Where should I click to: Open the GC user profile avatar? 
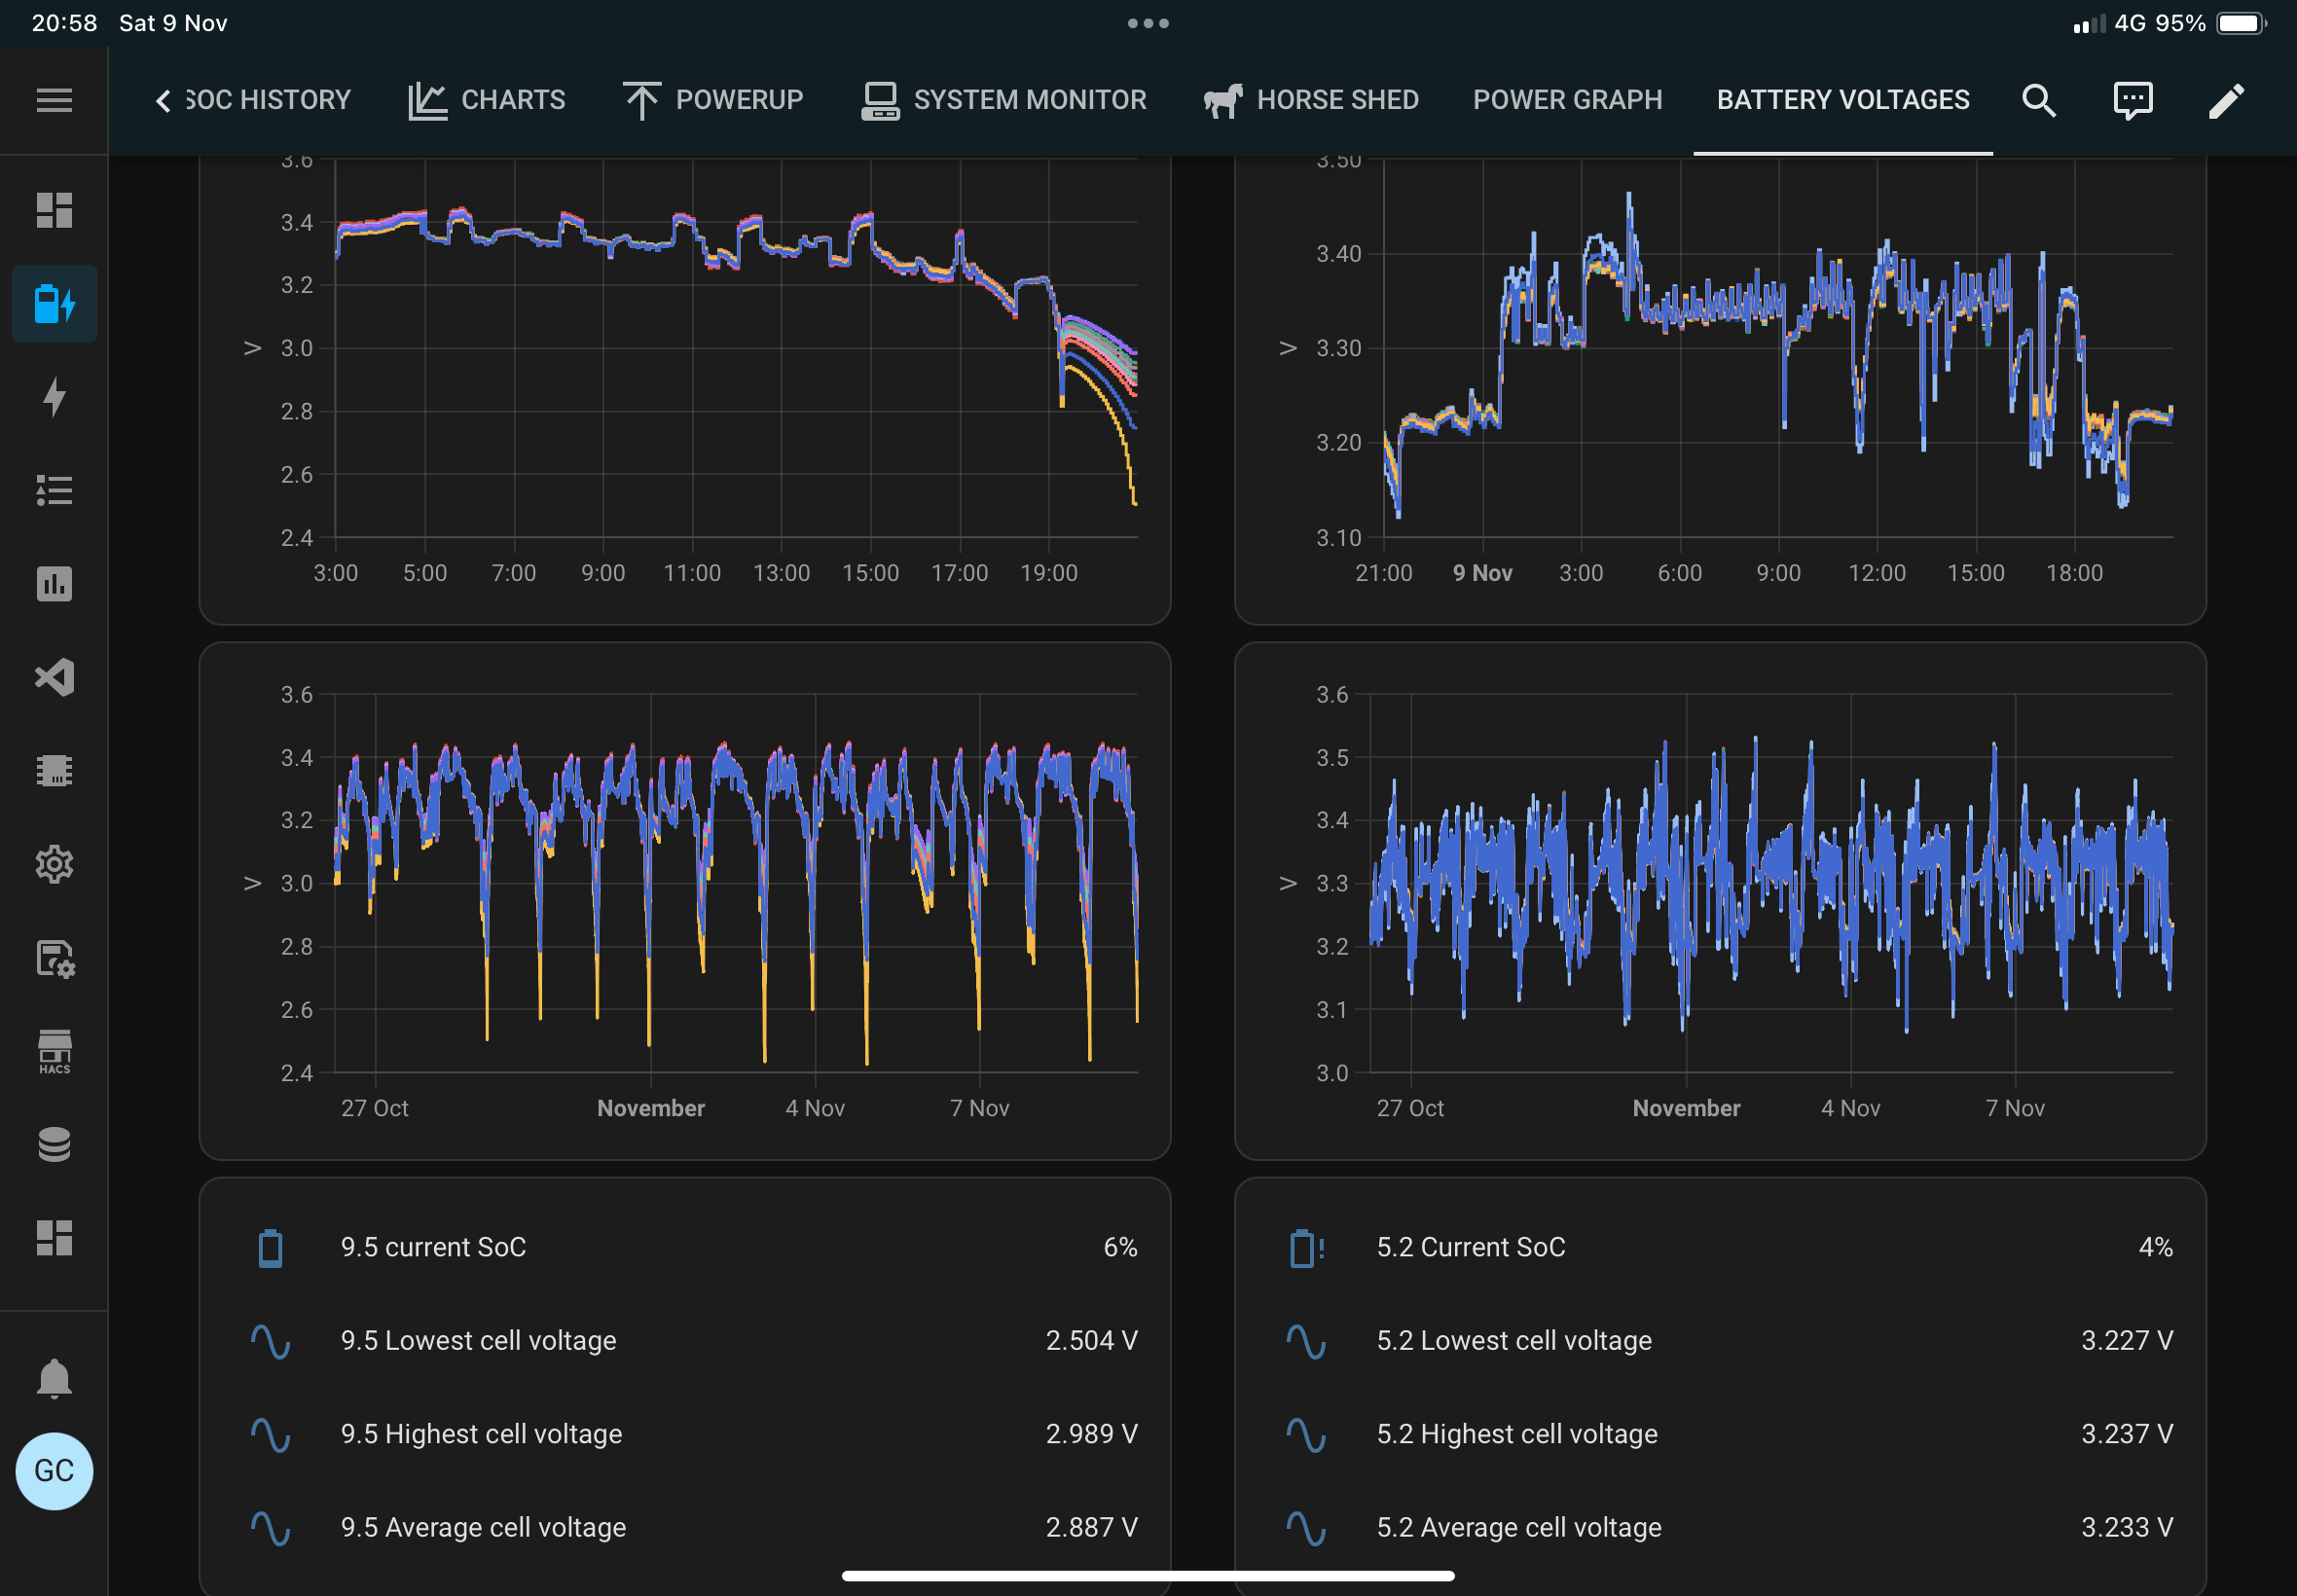[x=54, y=1470]
